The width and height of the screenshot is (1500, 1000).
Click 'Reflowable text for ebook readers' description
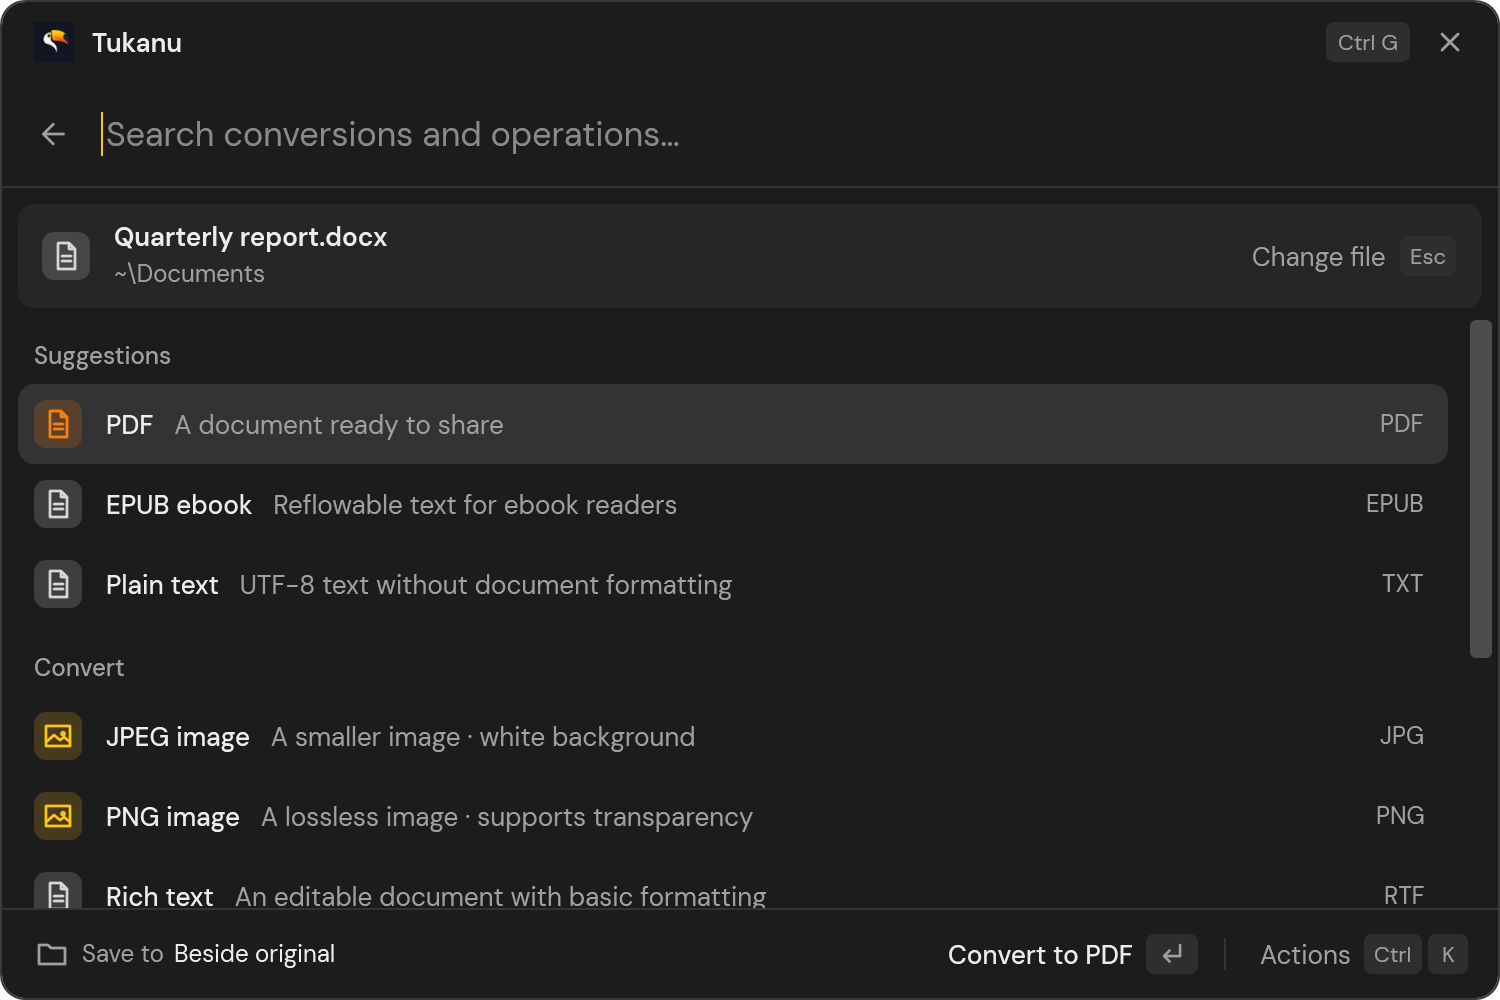[475, 505]
